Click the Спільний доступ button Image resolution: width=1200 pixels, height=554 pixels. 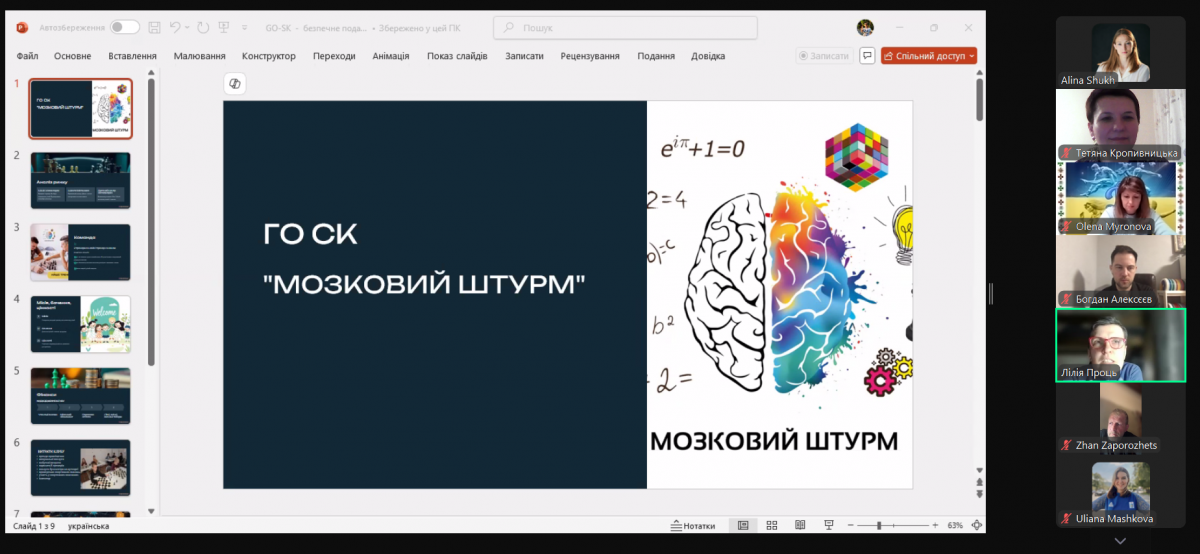coord(929,56)
